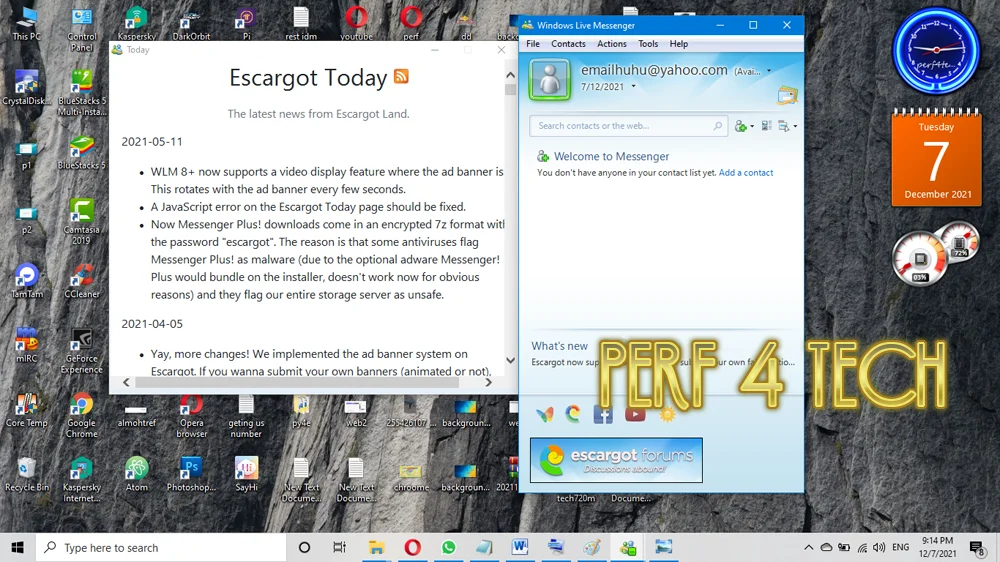Click the ENG language indicator
The width and height of the screenshot is (1000, 562).
point(901,547)
